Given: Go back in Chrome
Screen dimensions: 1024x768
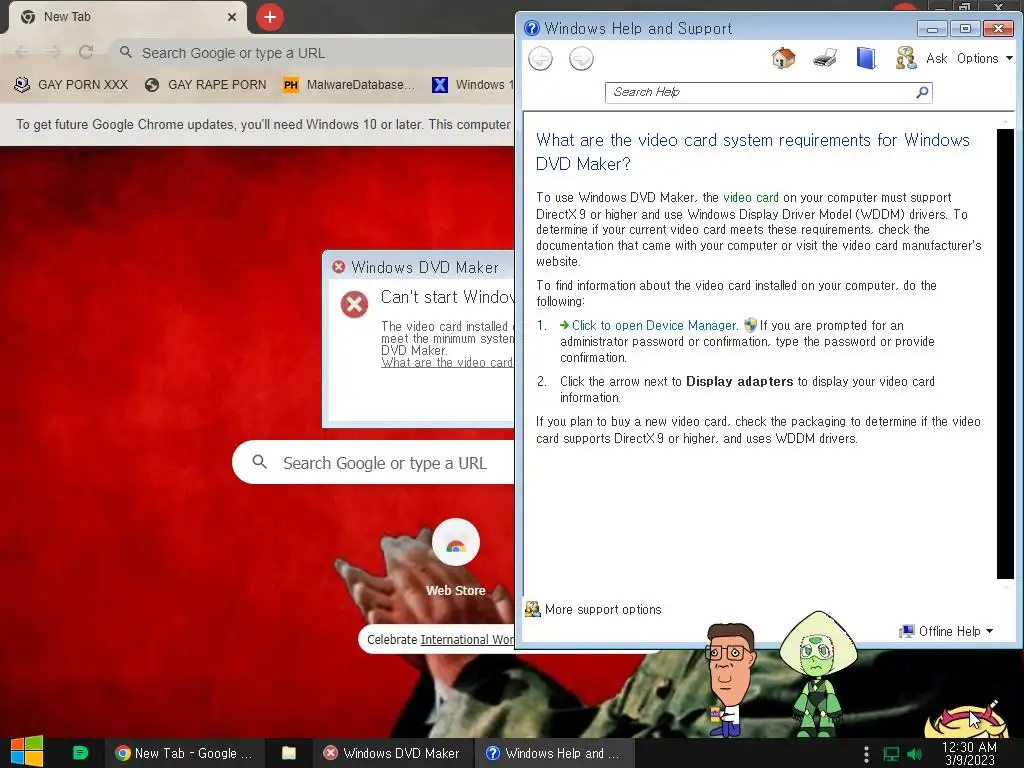Looking at the screenshot, I should pos(22,52).
